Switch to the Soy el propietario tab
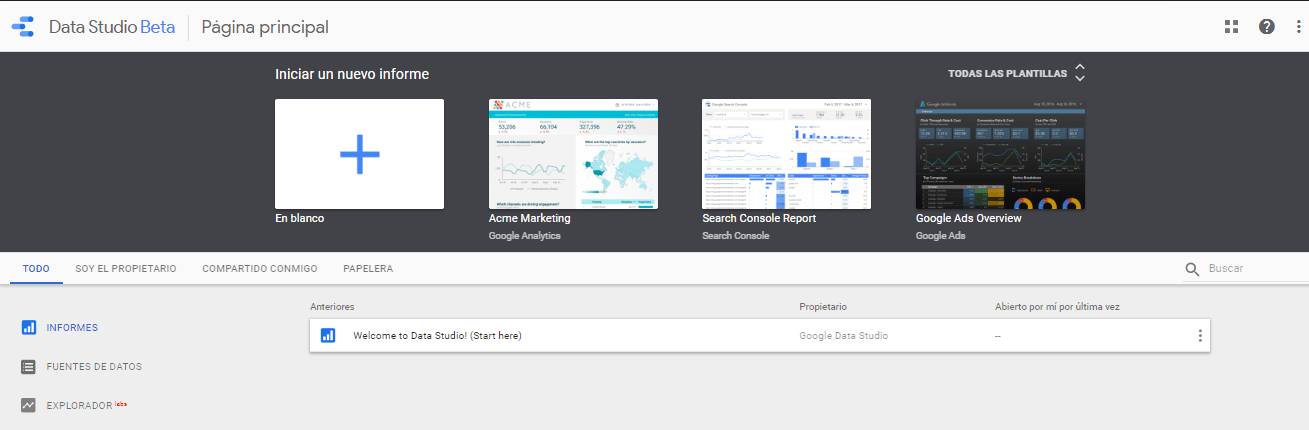 click(126, 269)
